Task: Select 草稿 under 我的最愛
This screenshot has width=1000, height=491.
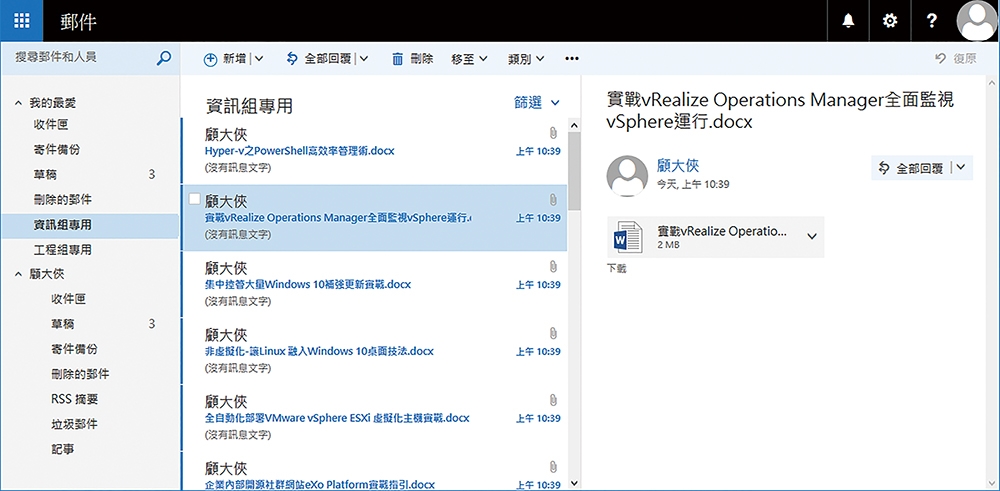Action: (45, 175)
